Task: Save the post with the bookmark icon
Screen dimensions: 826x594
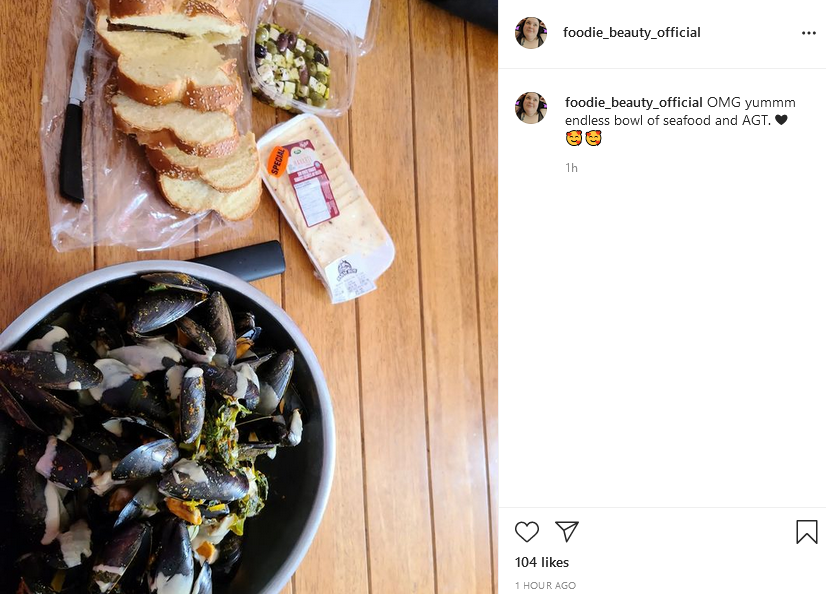Action: [807, 532]
